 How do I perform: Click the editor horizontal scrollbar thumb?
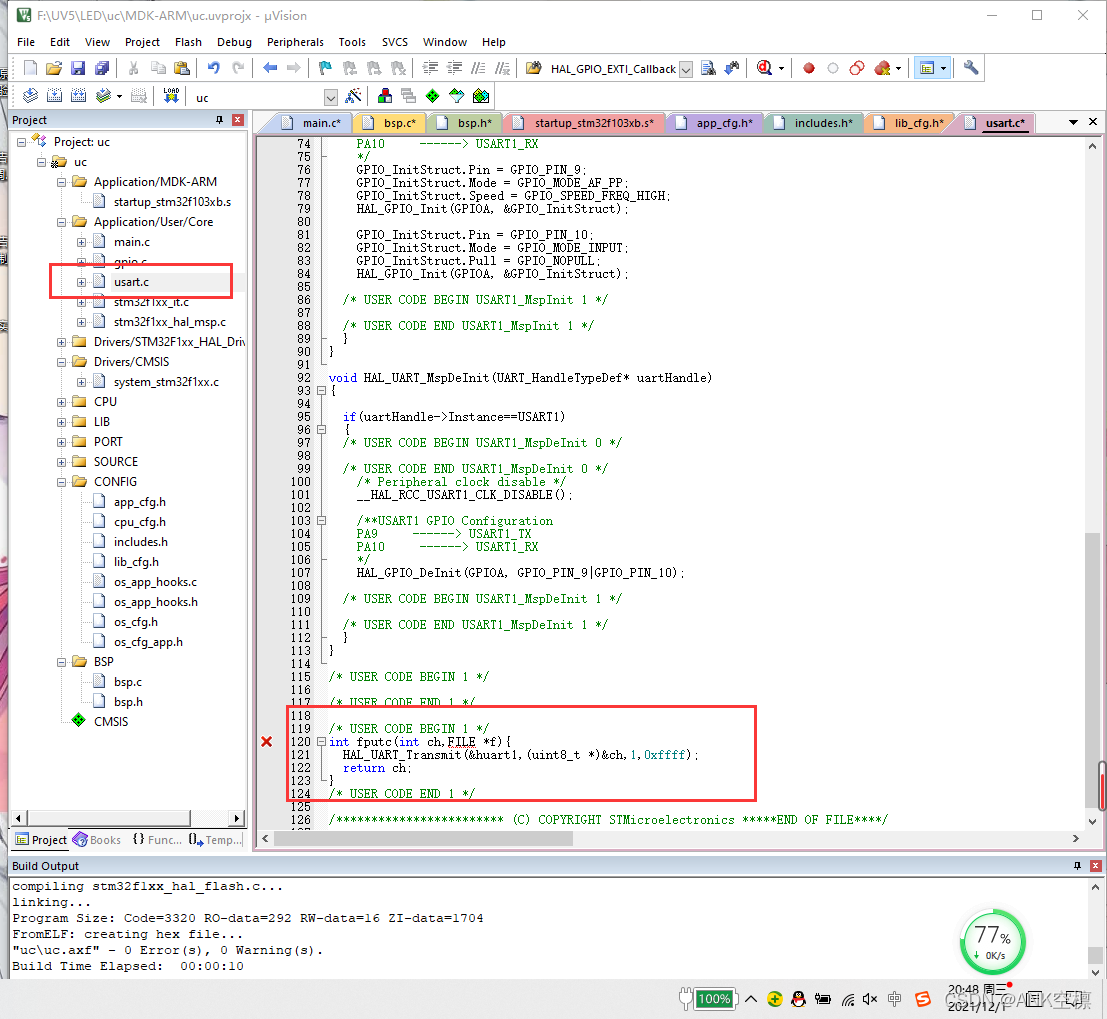coord(424,838)
